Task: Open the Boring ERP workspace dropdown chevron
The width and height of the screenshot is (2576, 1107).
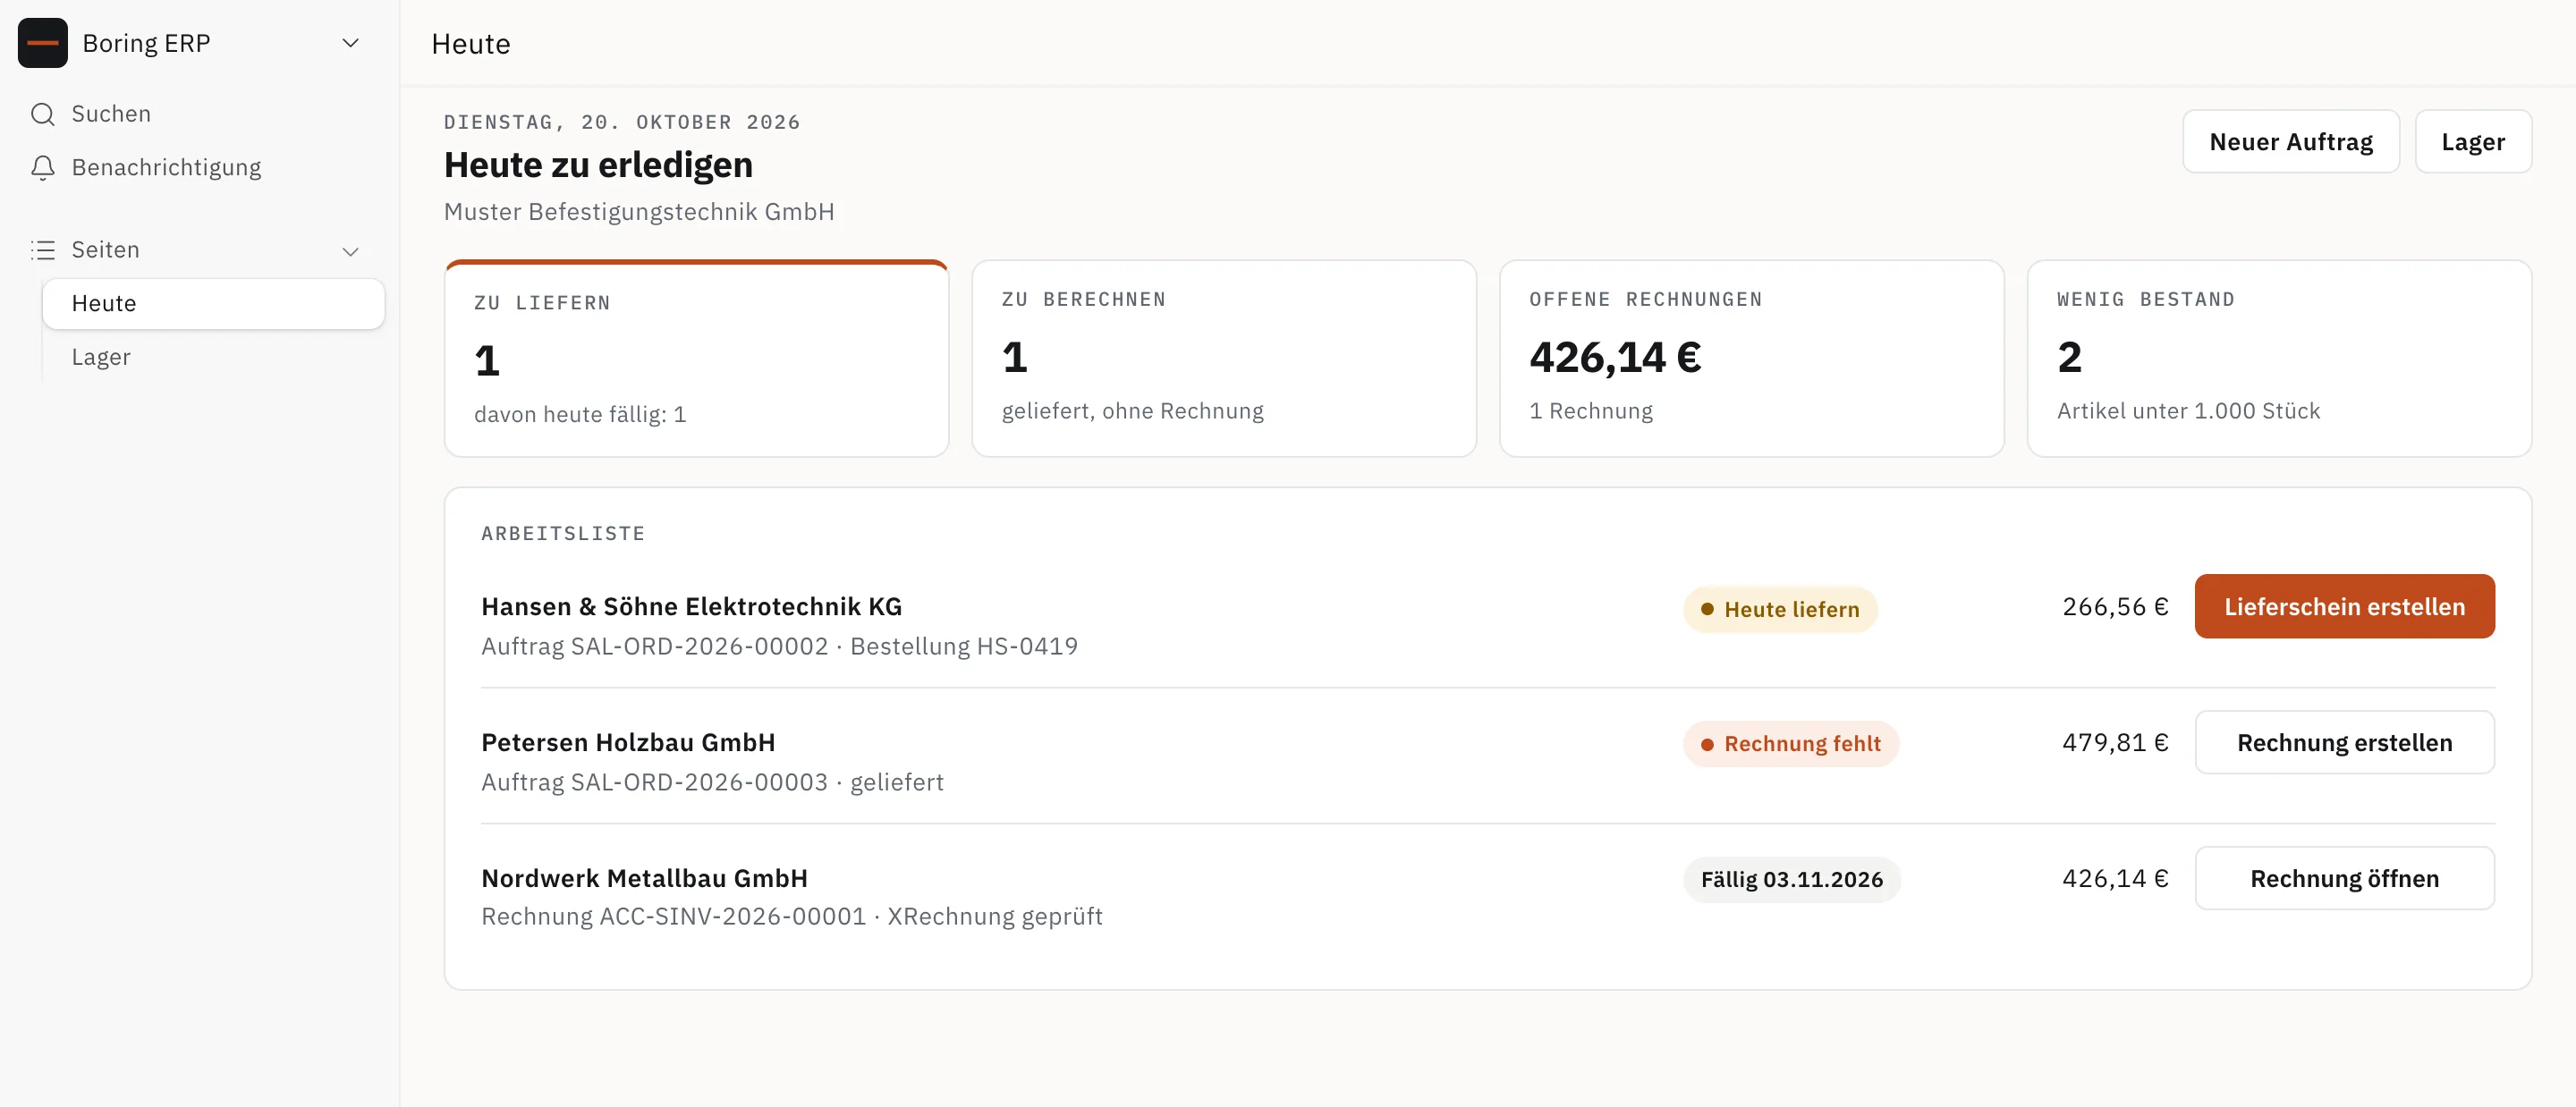Action: pyautogui.click(x=350, y=43)
